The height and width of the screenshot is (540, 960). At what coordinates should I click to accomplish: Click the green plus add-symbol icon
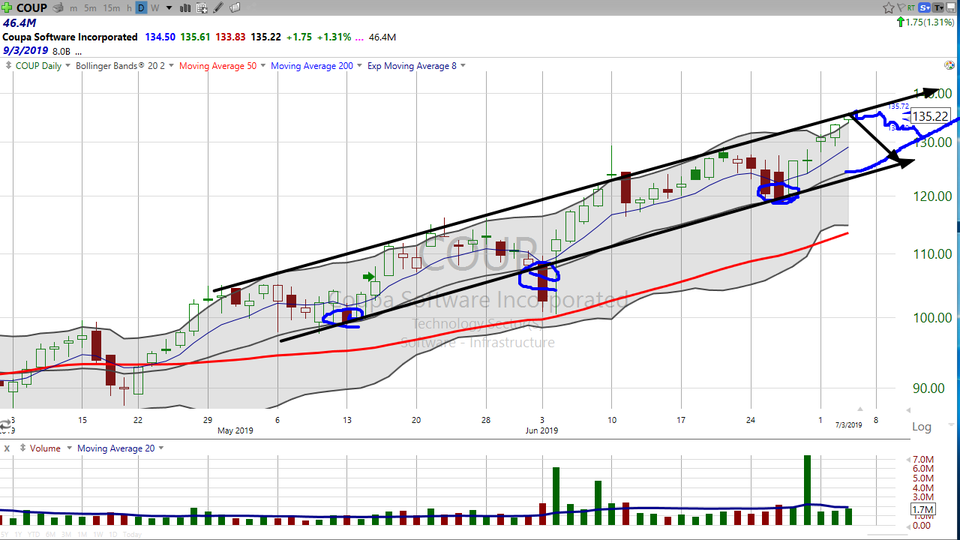[7, 8]
